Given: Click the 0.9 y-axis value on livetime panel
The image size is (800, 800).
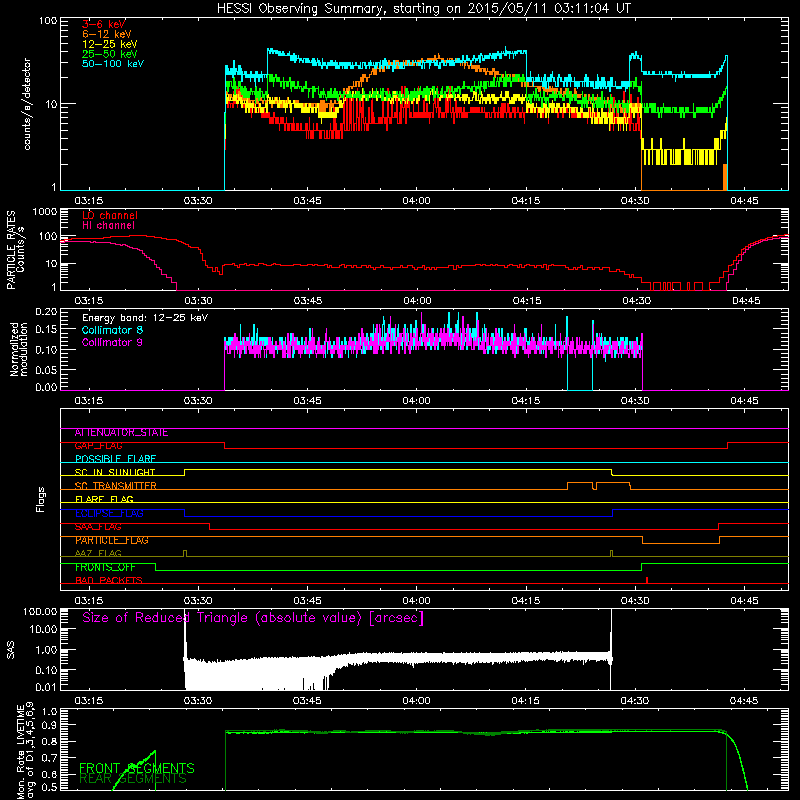Looking at the screenshot, I should (x=49, y=725).
